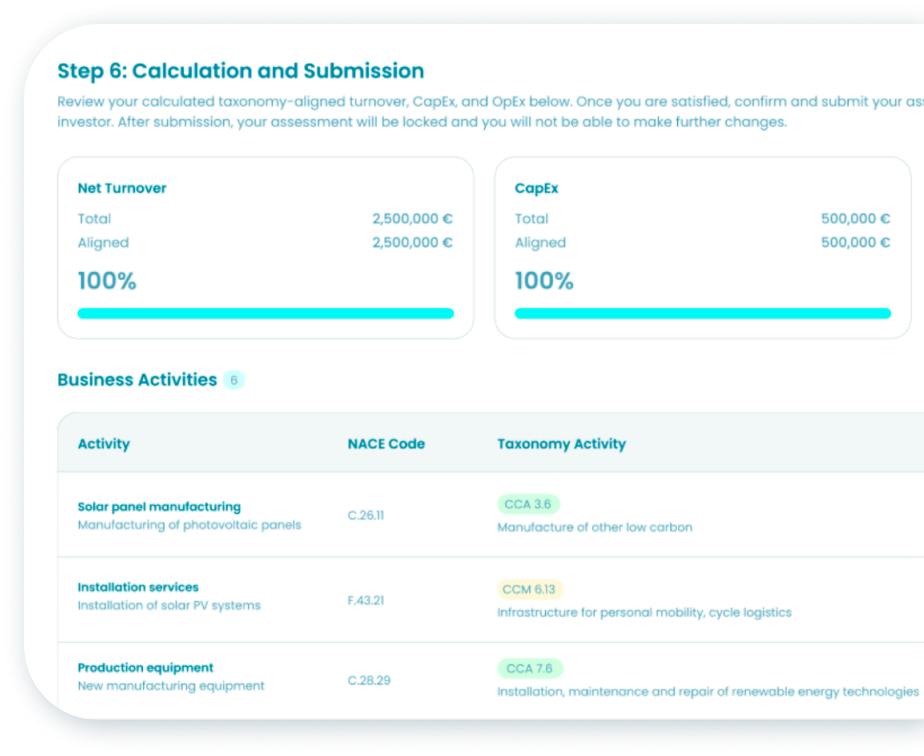Click NACE code F.43.21

(366, 600)
